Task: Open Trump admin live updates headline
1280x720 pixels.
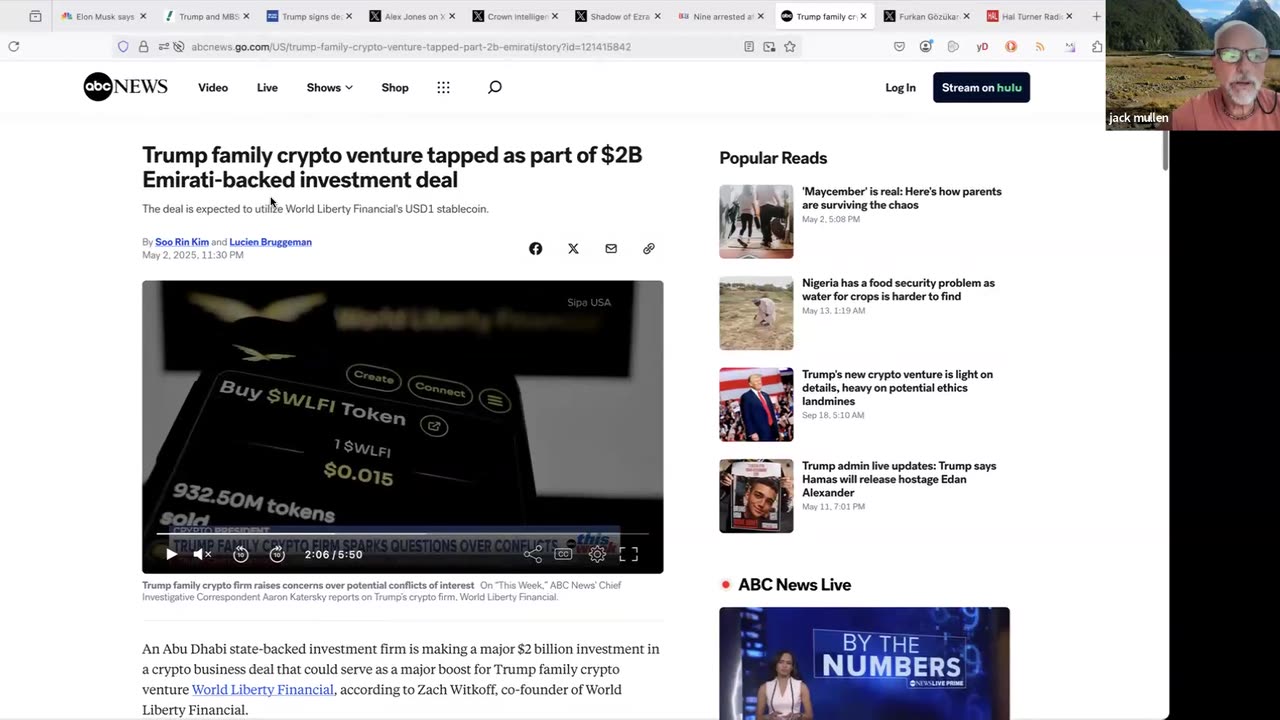Action: pos(899,479)
